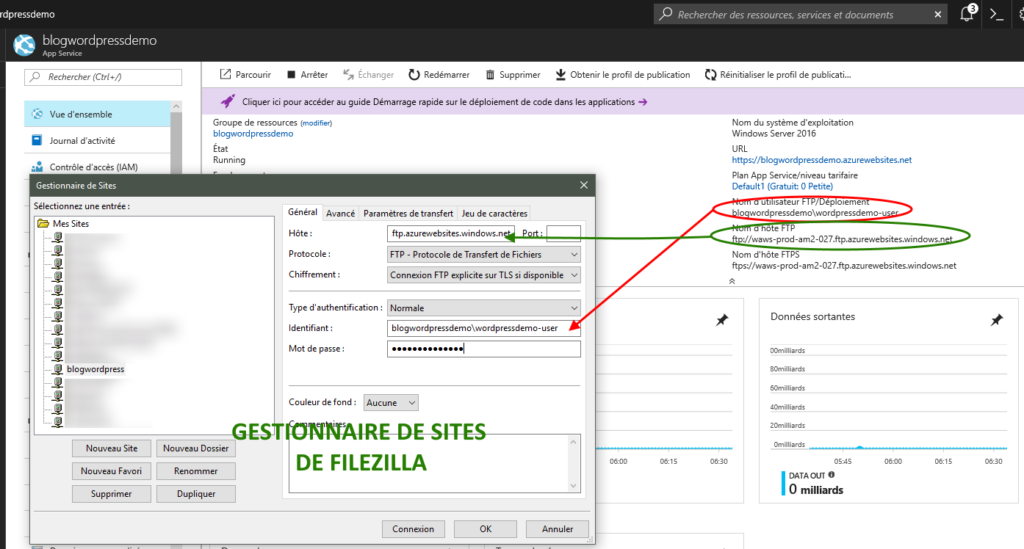Click the DATA OUT info icon
Viewport: 1024px width, 549px height.
(x=831, y=475)
